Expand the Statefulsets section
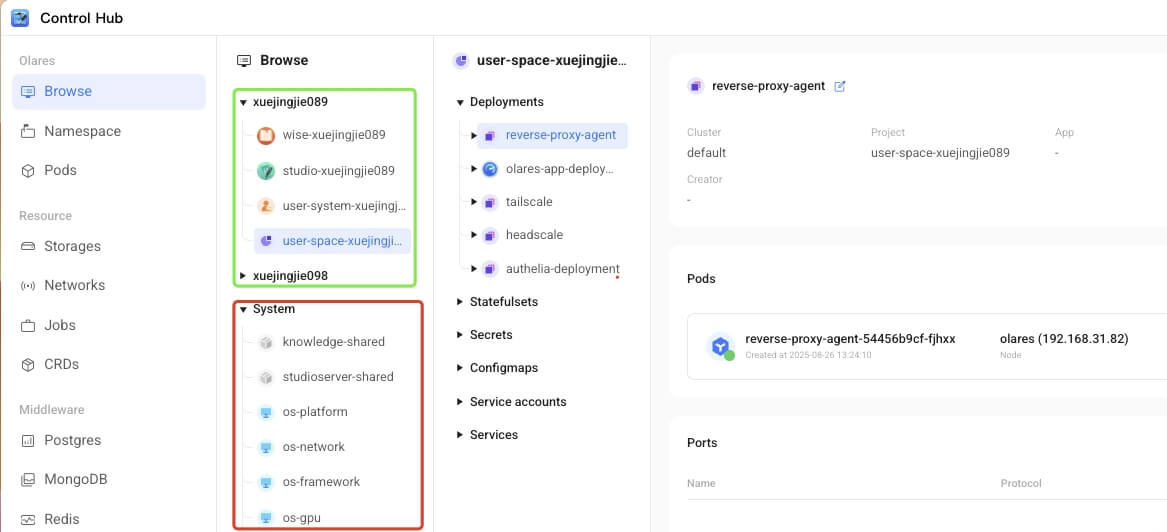 coord(460,302)
